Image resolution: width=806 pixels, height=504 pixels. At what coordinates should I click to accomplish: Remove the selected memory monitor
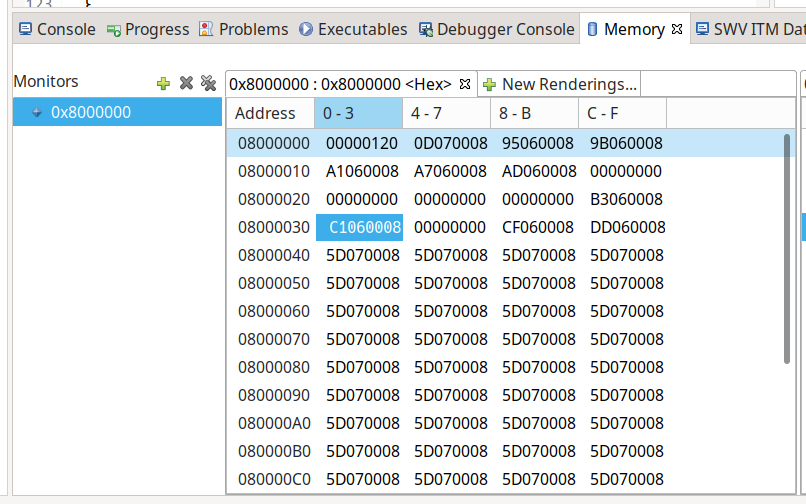click(186, 83)
